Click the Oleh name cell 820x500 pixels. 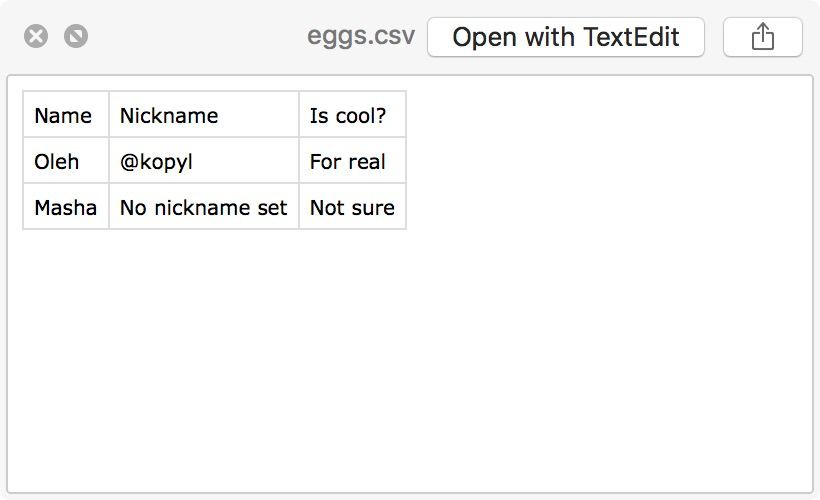66,161
